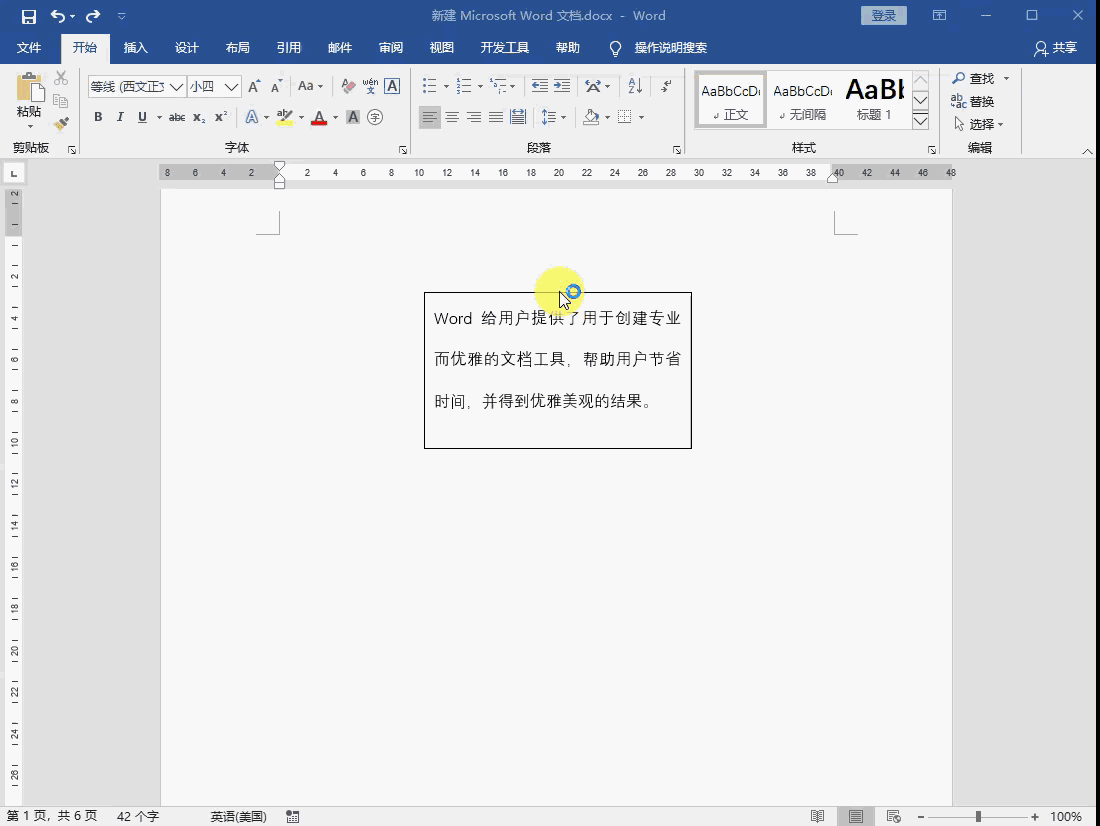
Task: Apply the enclosed character (字) tool
Action: tap(375, 117)
